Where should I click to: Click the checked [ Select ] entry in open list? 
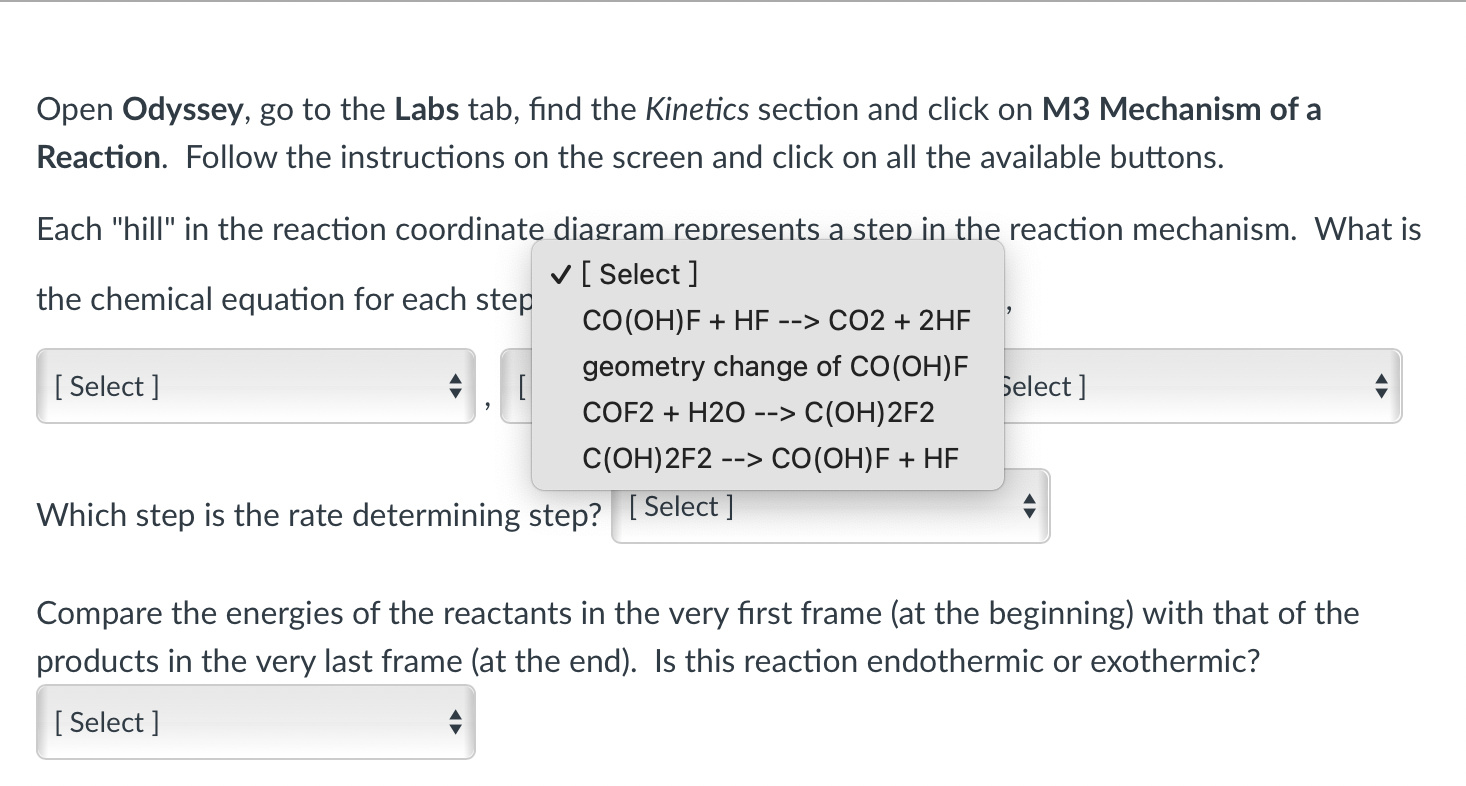640,274
